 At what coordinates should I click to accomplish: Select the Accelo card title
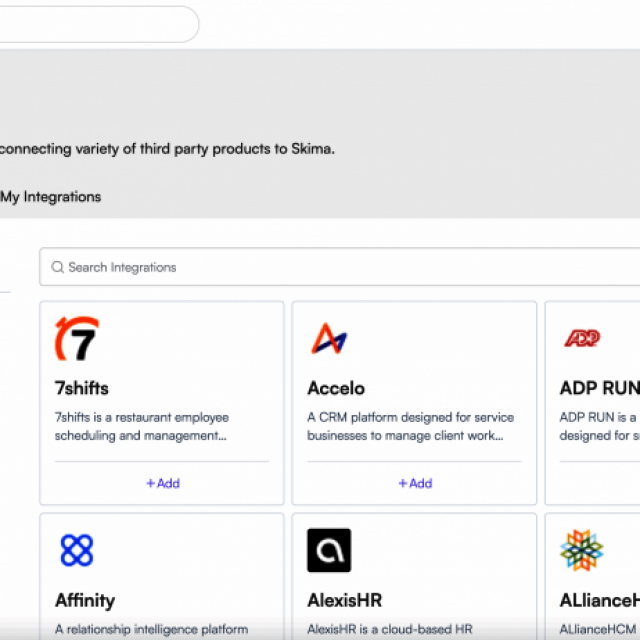(336, 388)
